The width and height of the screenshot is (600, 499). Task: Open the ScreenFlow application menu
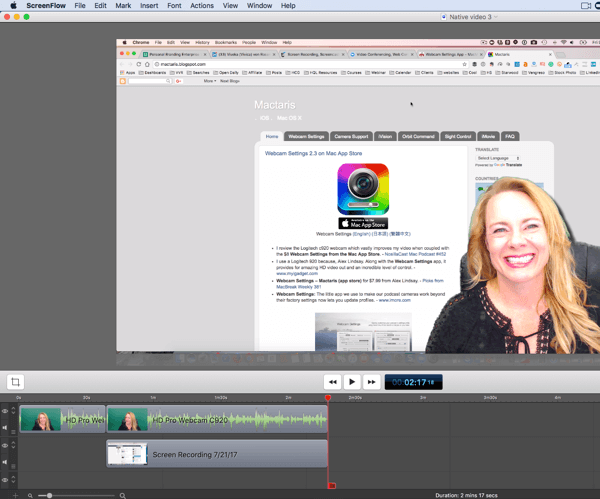point(46,6)
